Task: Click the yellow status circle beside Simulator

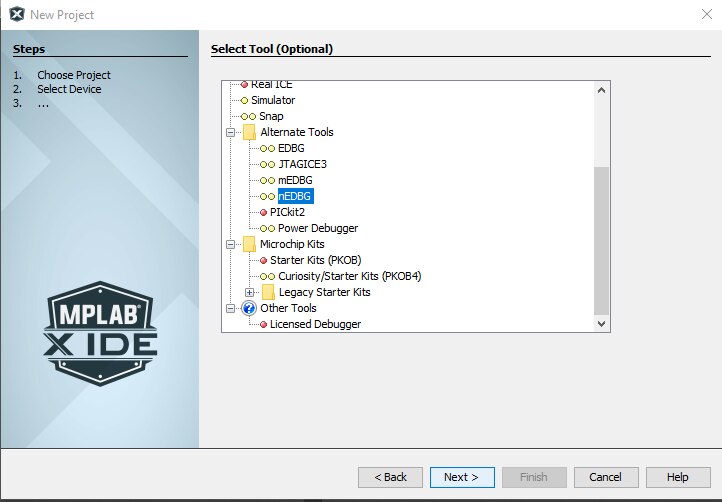Action: (245, 100)
